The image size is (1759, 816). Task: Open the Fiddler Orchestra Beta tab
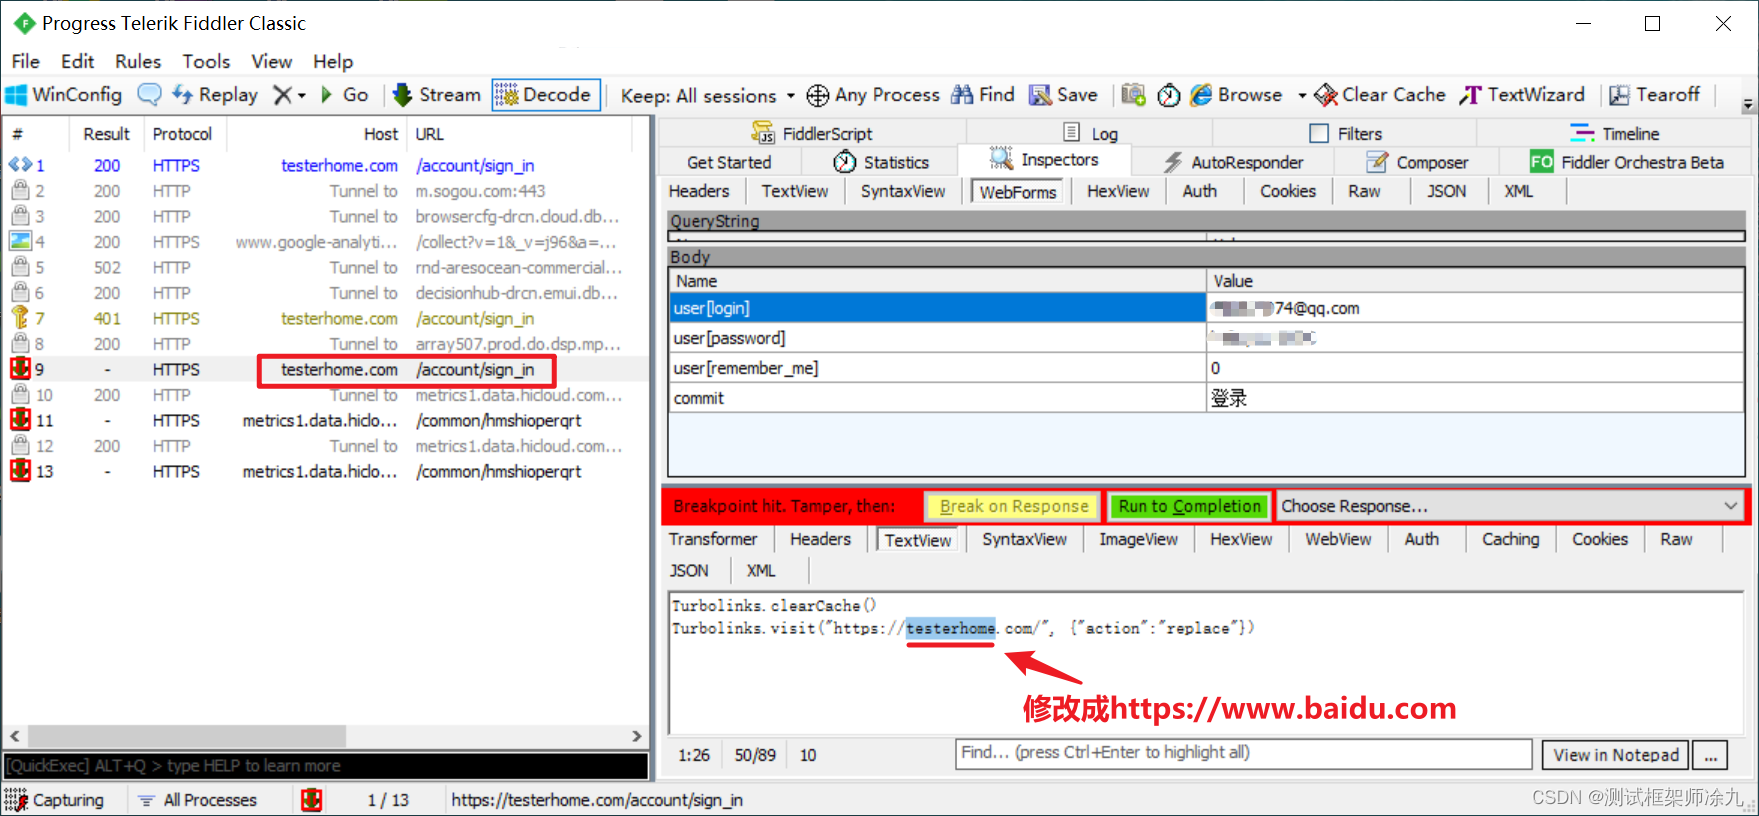tap(1627, 162)
